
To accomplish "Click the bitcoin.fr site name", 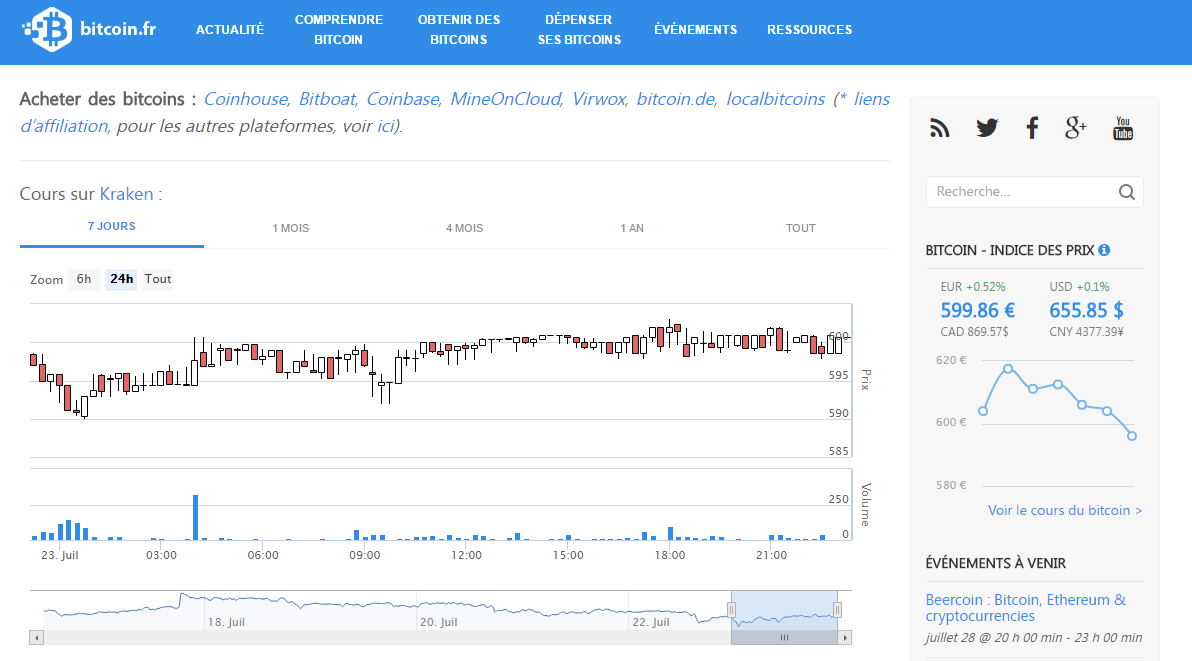I will pos(119,29).
